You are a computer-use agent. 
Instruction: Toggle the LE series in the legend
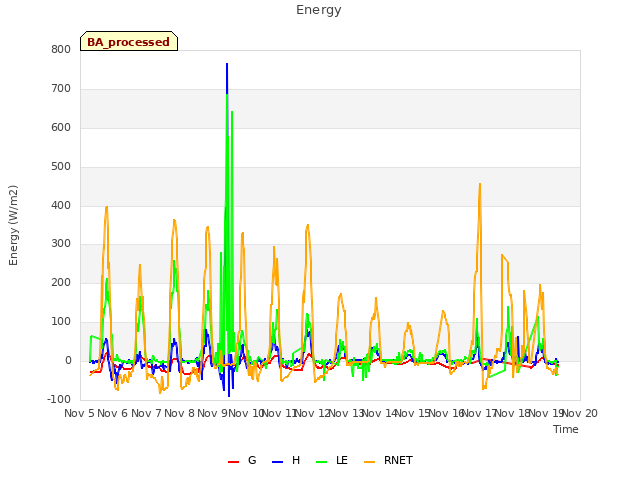(332, 460)
